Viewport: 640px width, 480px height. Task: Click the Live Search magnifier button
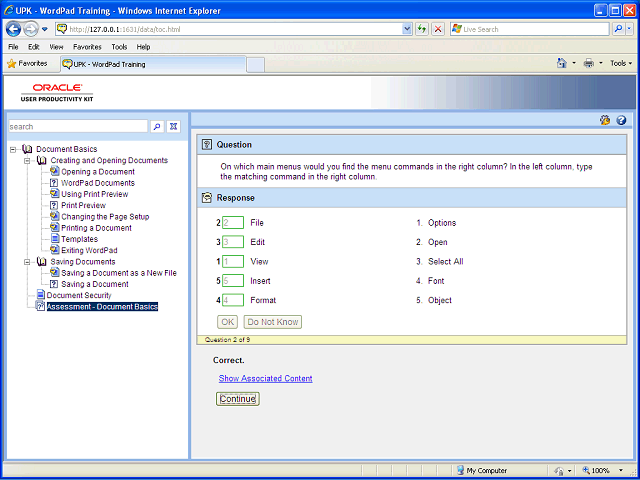click(x=619, y=29)
